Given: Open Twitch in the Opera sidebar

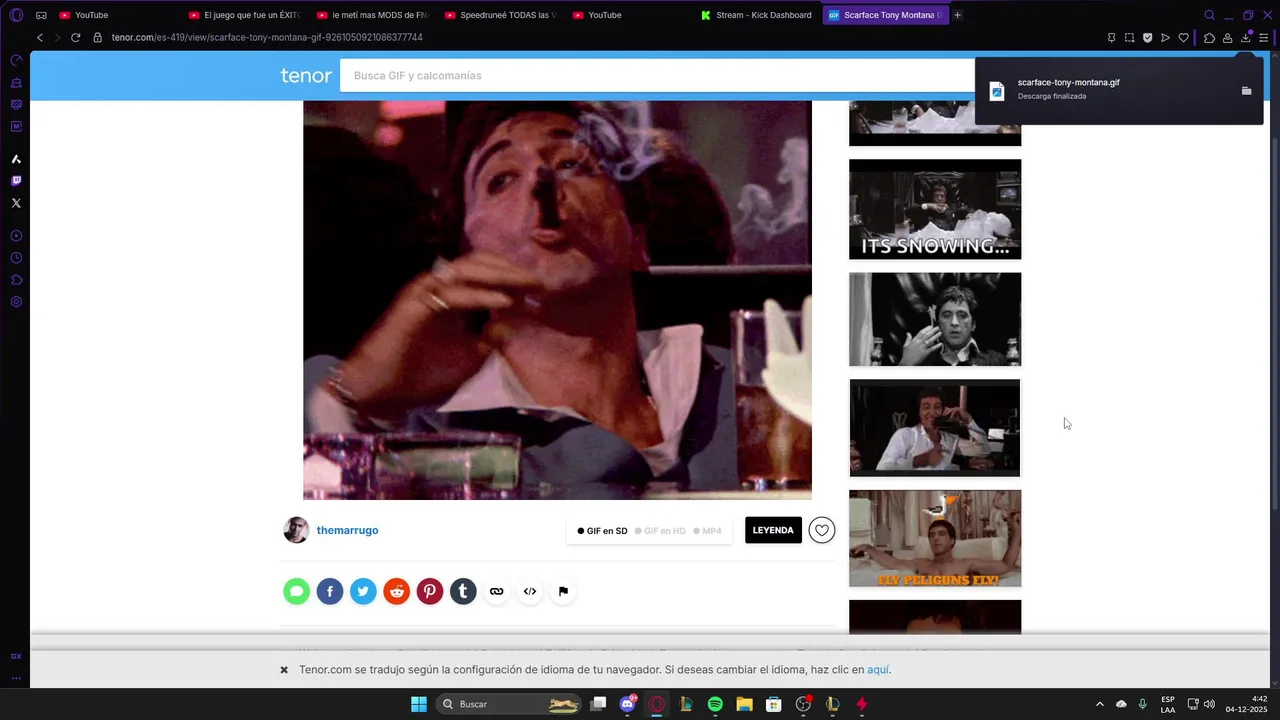Looking at the screenshot, I should [16, 181].
